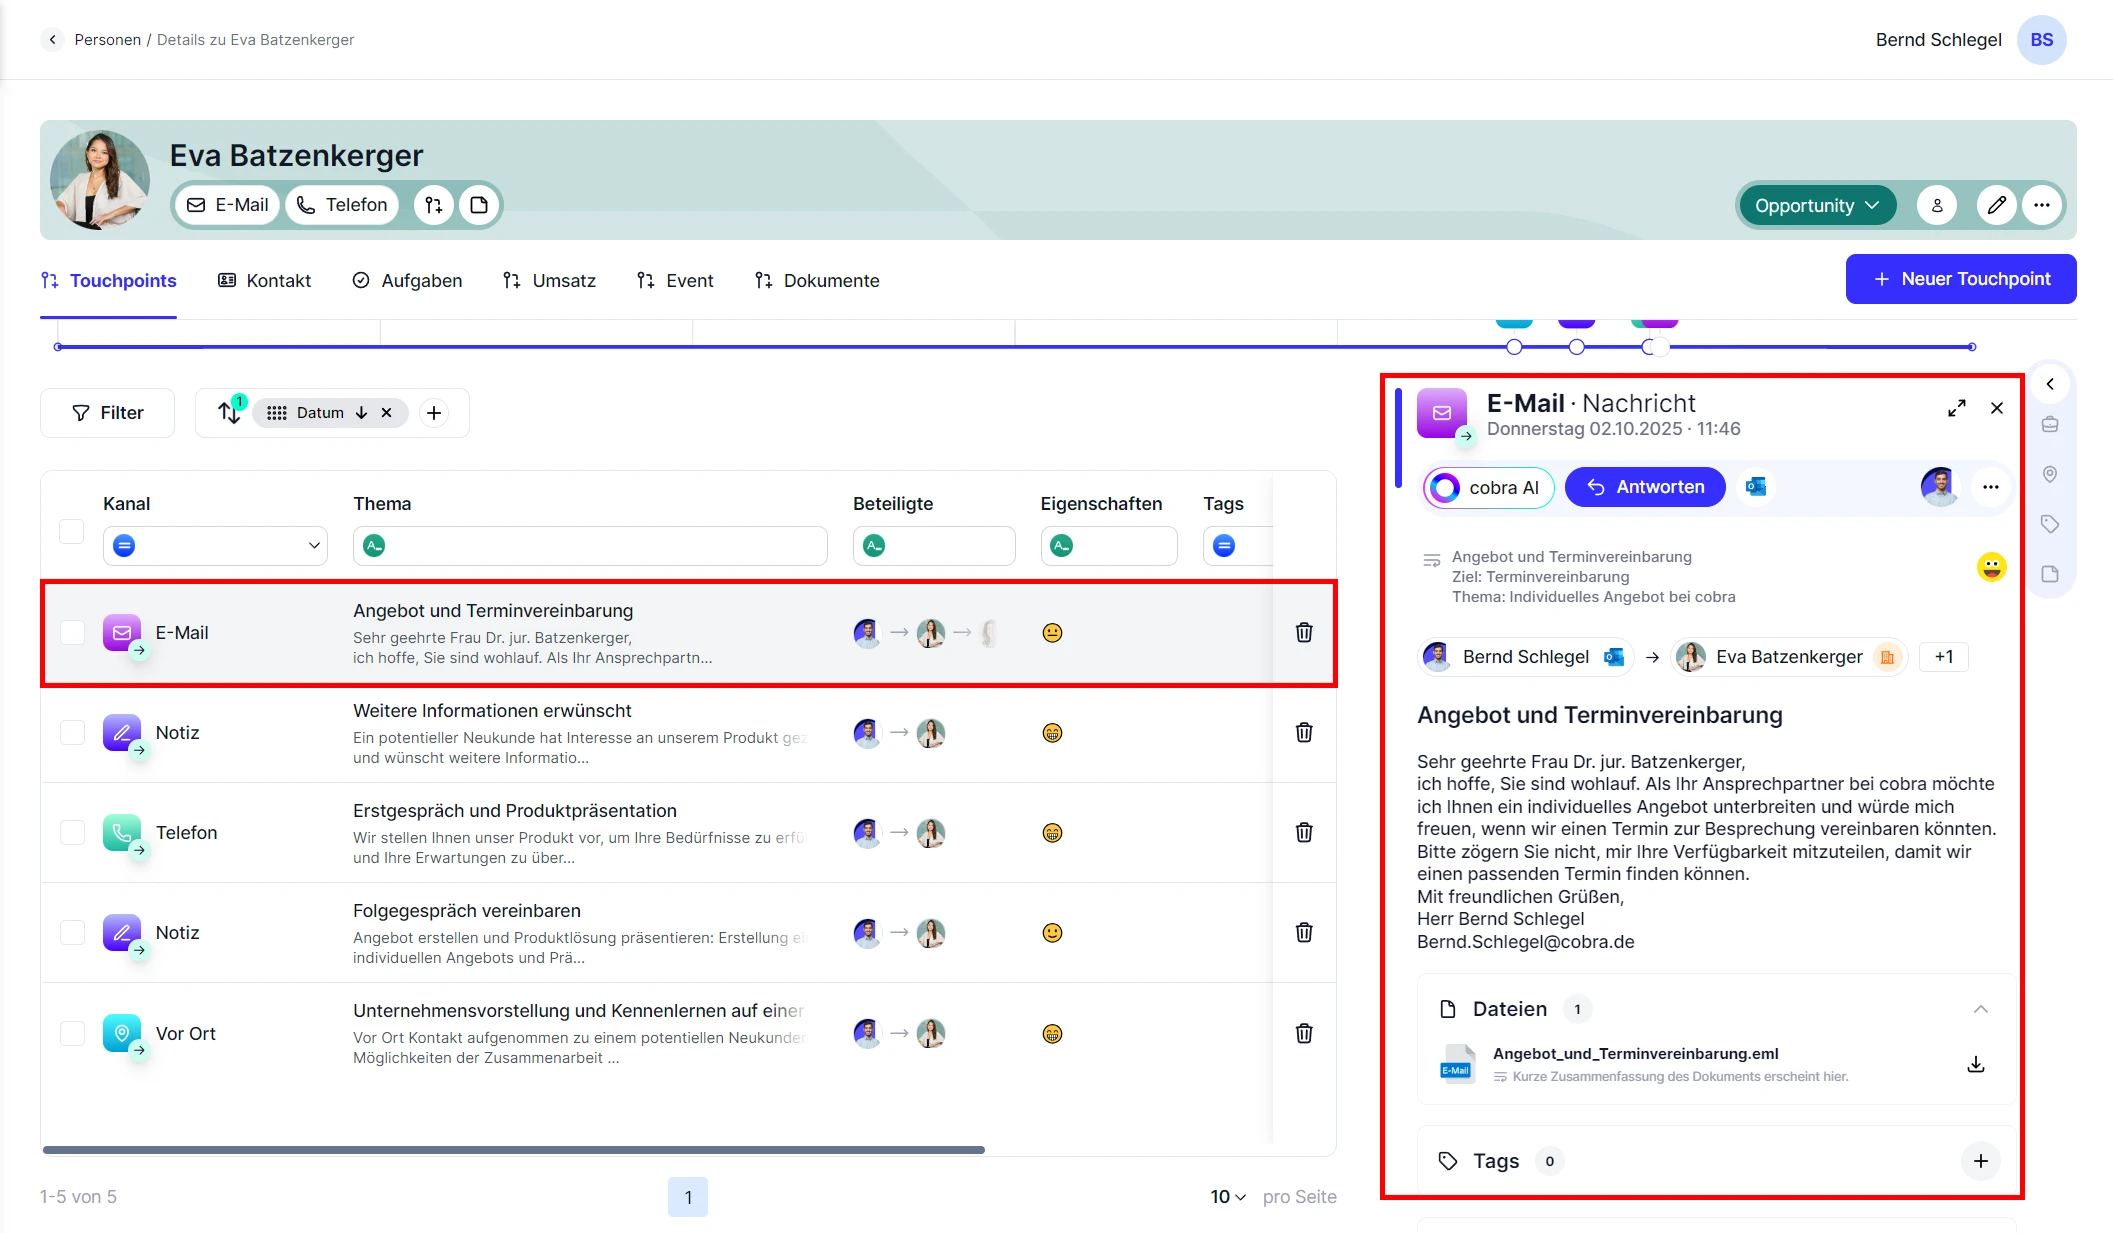
Task: Click the Neuer Touchpoint button
Action: 1959,278
